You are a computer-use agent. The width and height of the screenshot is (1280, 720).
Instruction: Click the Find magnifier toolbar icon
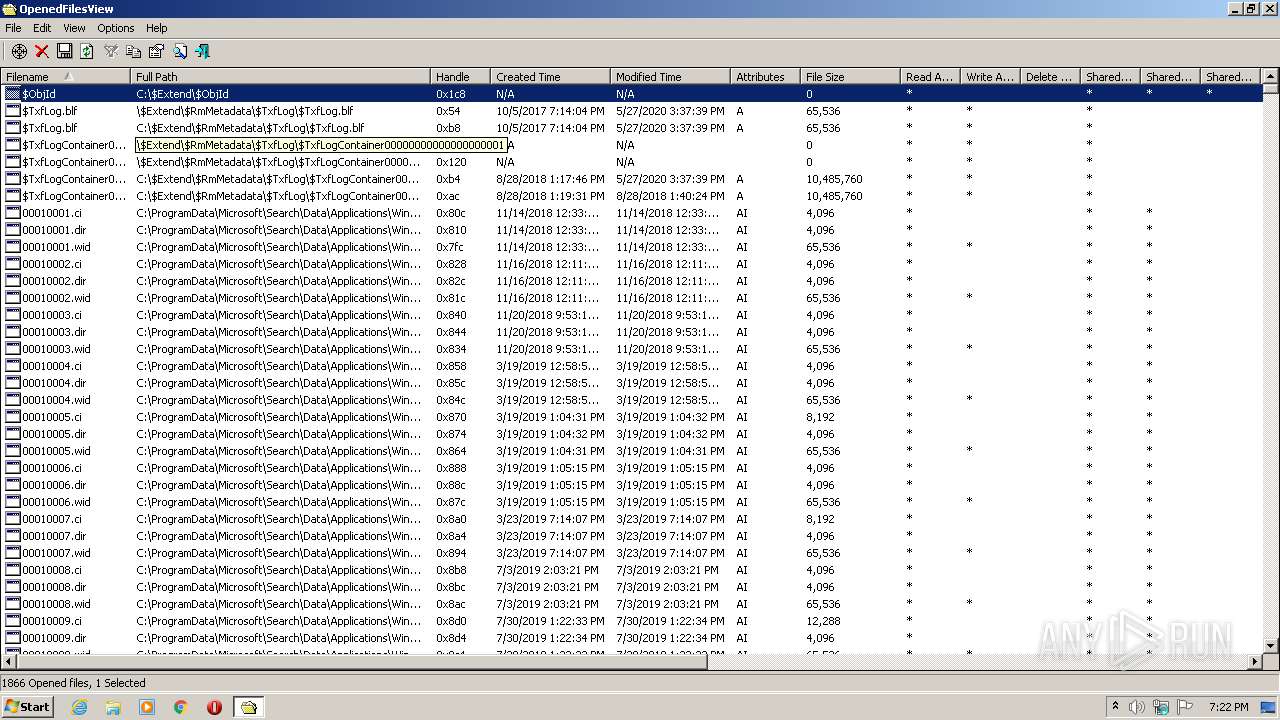point(180,51)
